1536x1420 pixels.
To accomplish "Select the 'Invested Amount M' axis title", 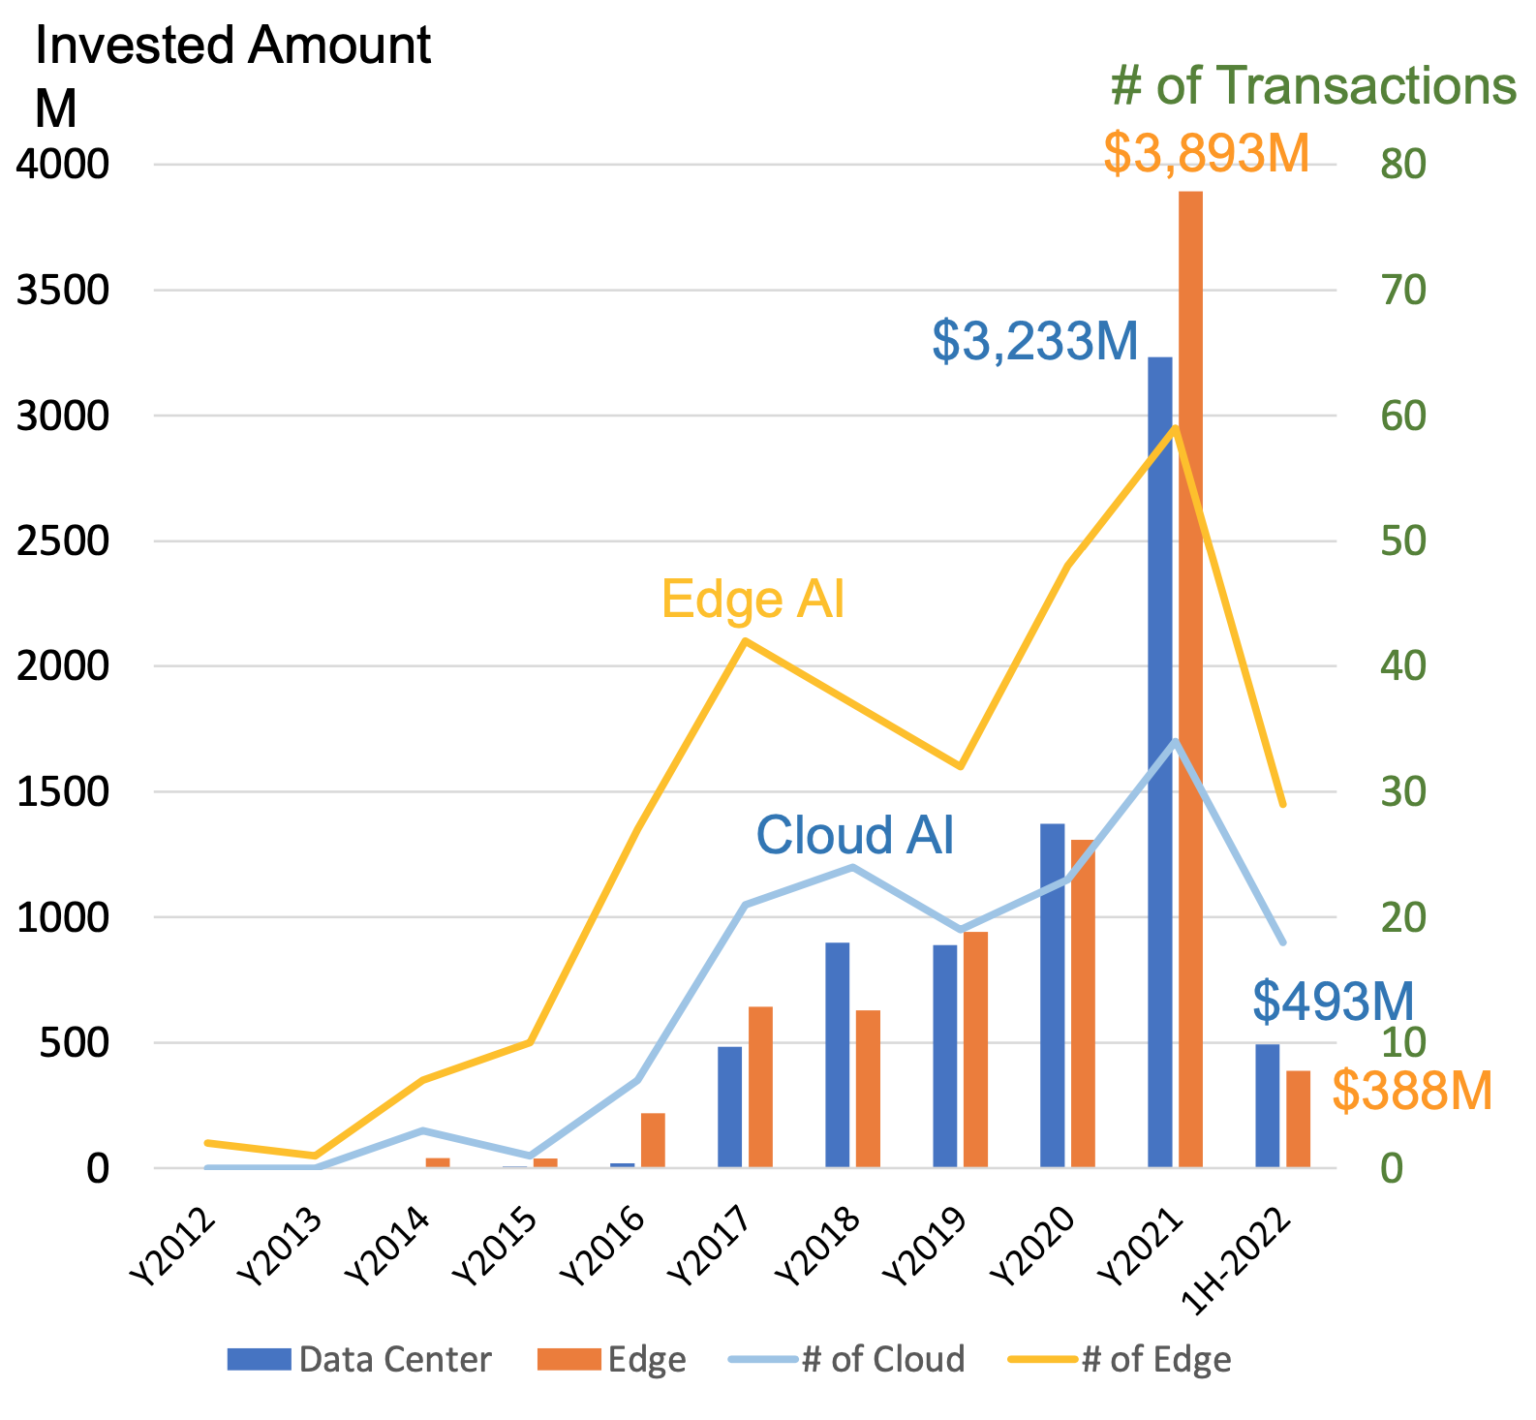I will 232,75.
